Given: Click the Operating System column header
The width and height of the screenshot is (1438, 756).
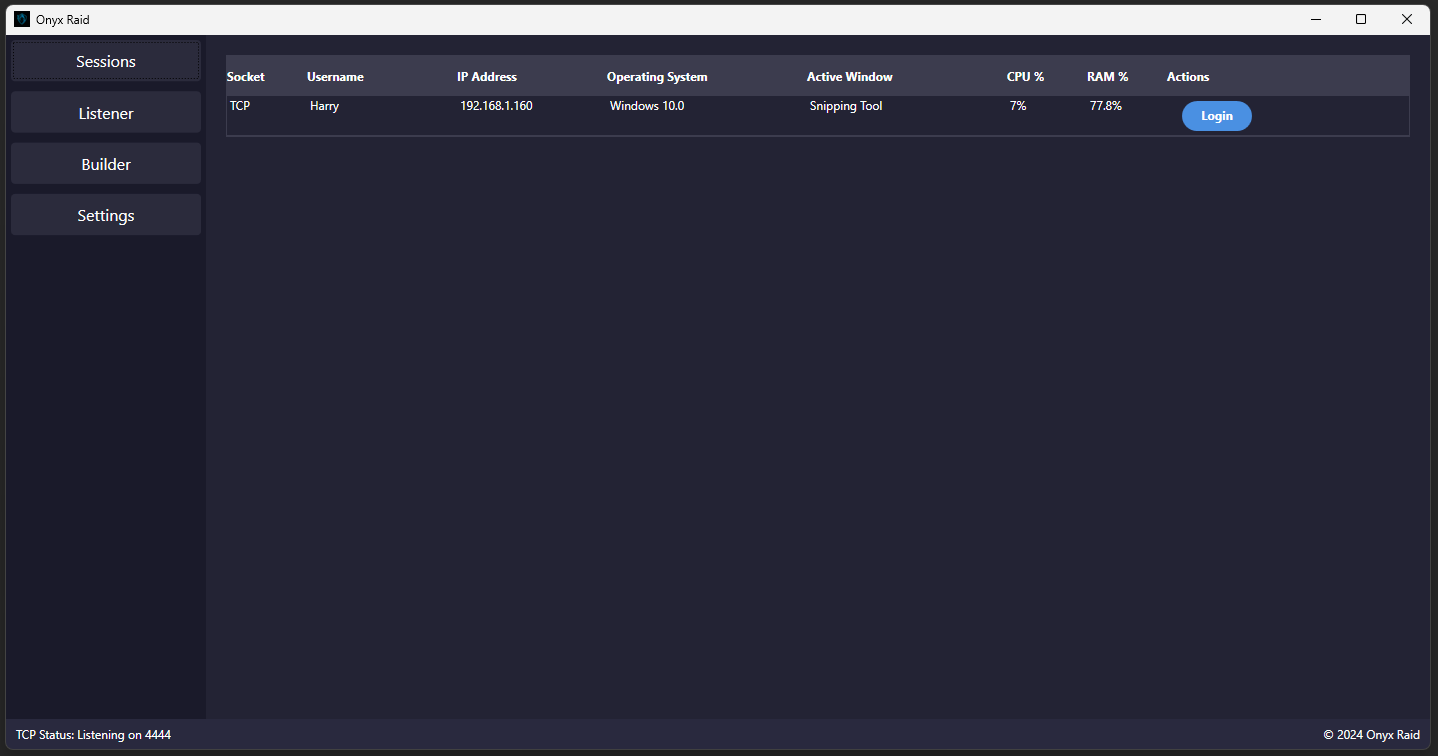Looking at the screenshot, I should 657,76.
